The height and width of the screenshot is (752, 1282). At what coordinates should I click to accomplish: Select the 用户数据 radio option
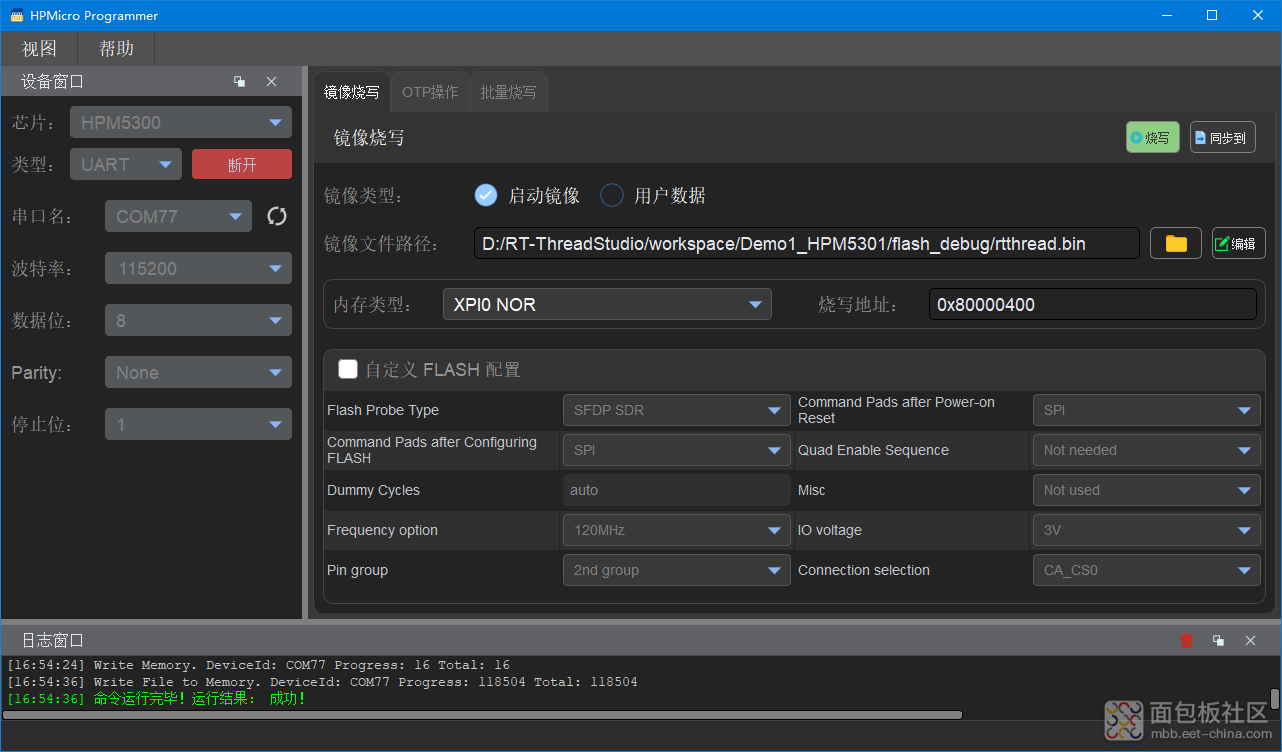[612, 195]
